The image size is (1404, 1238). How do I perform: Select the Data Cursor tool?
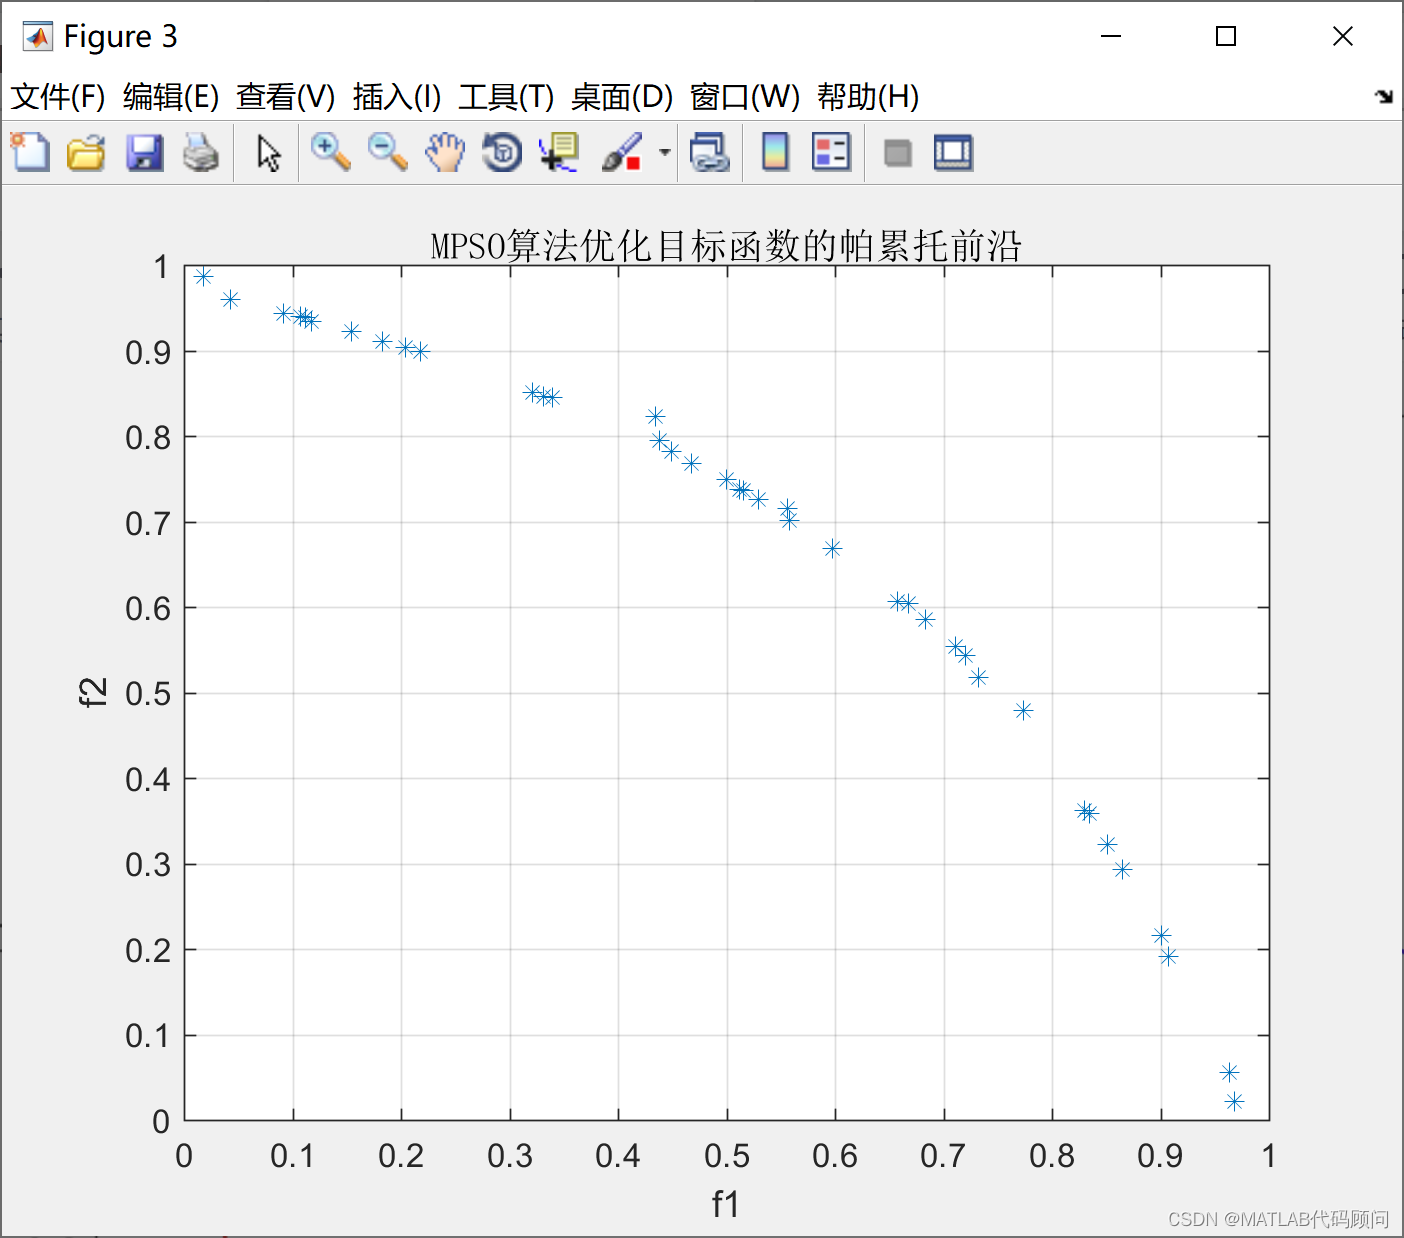click(x=559, y=153)
